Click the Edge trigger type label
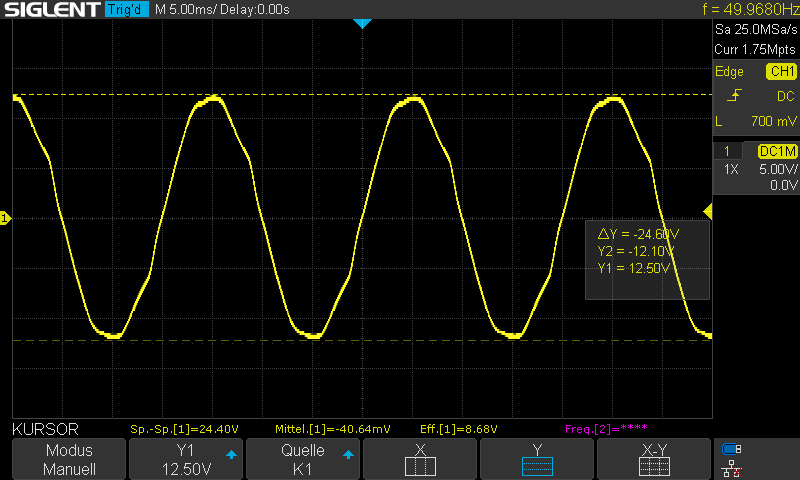Image resolution: width=800 pixels, height=480 pixels. click(729, 71)
